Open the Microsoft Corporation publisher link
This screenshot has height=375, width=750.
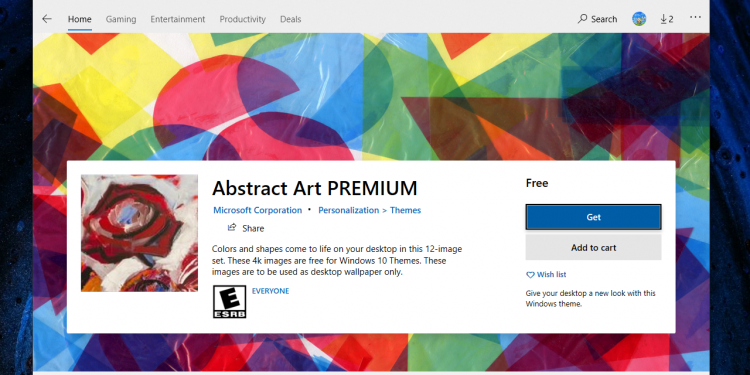(257, 210)
